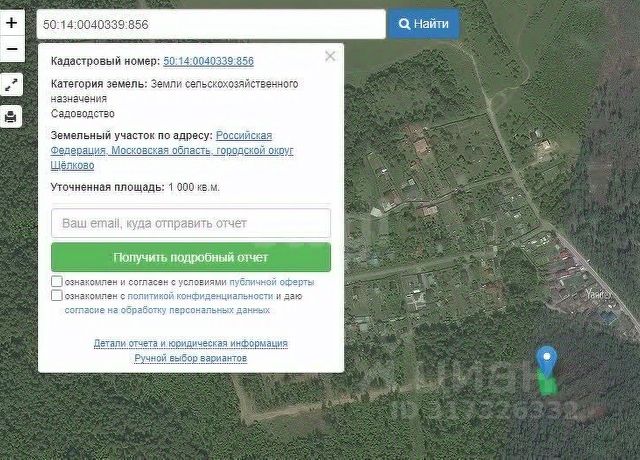This screenshot has width=640, height=460.
Task: Click the cadastral number search field
Action: (211, 24)
